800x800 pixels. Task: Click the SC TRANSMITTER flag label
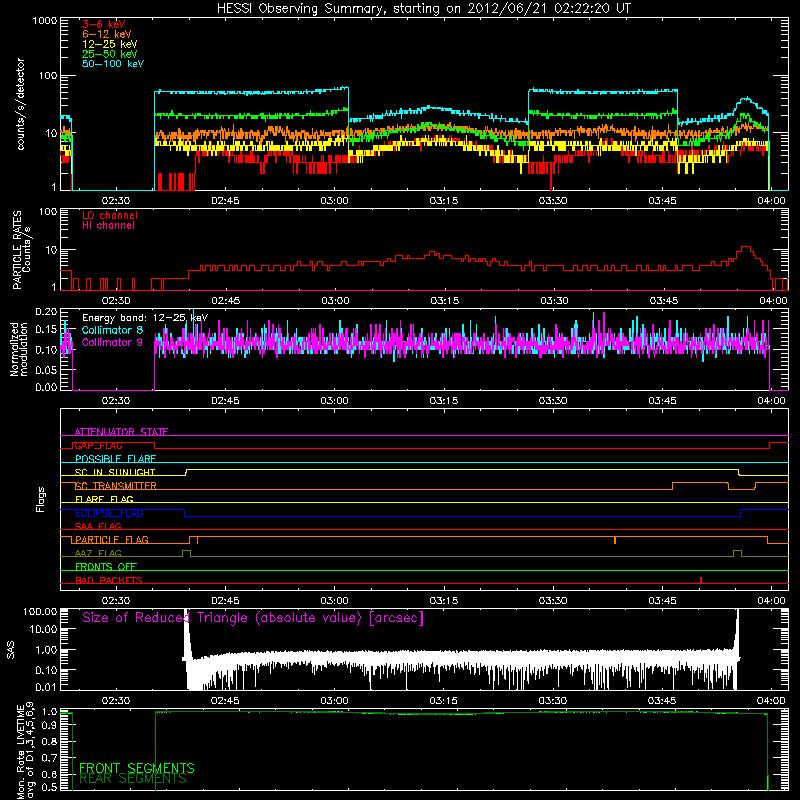pos(116,486)
